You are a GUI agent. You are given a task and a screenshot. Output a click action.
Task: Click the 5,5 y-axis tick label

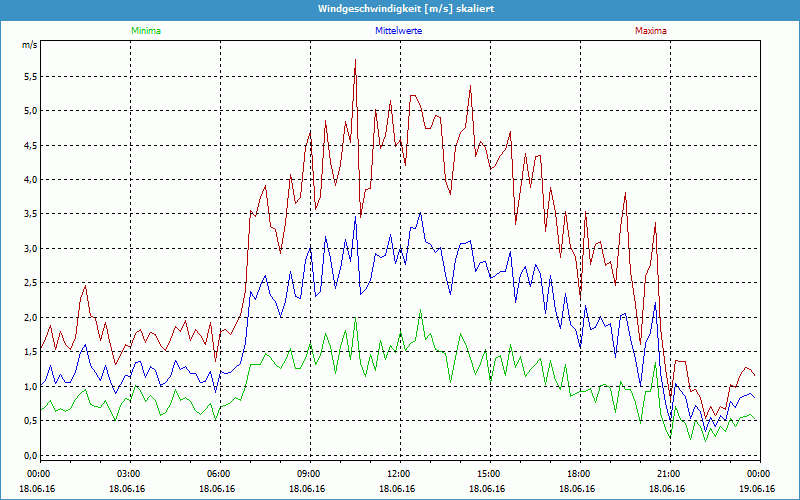coord(29,76)
